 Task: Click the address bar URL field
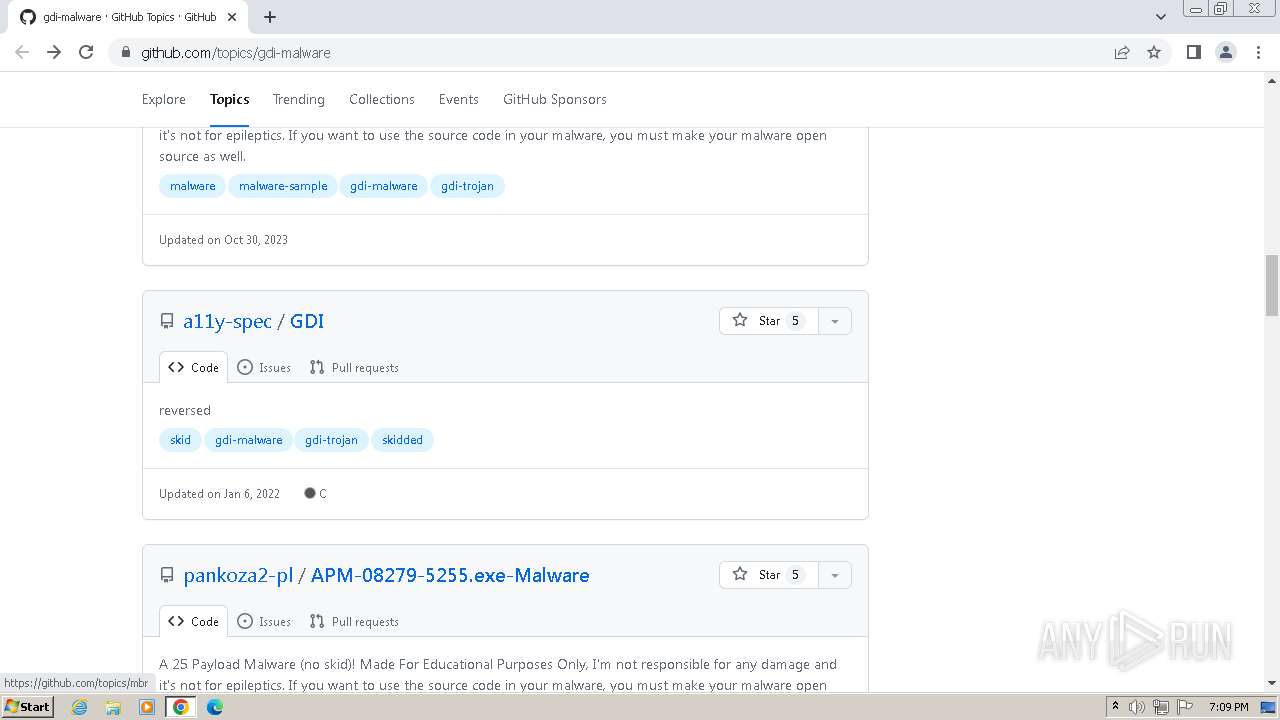tap(620, 52)
